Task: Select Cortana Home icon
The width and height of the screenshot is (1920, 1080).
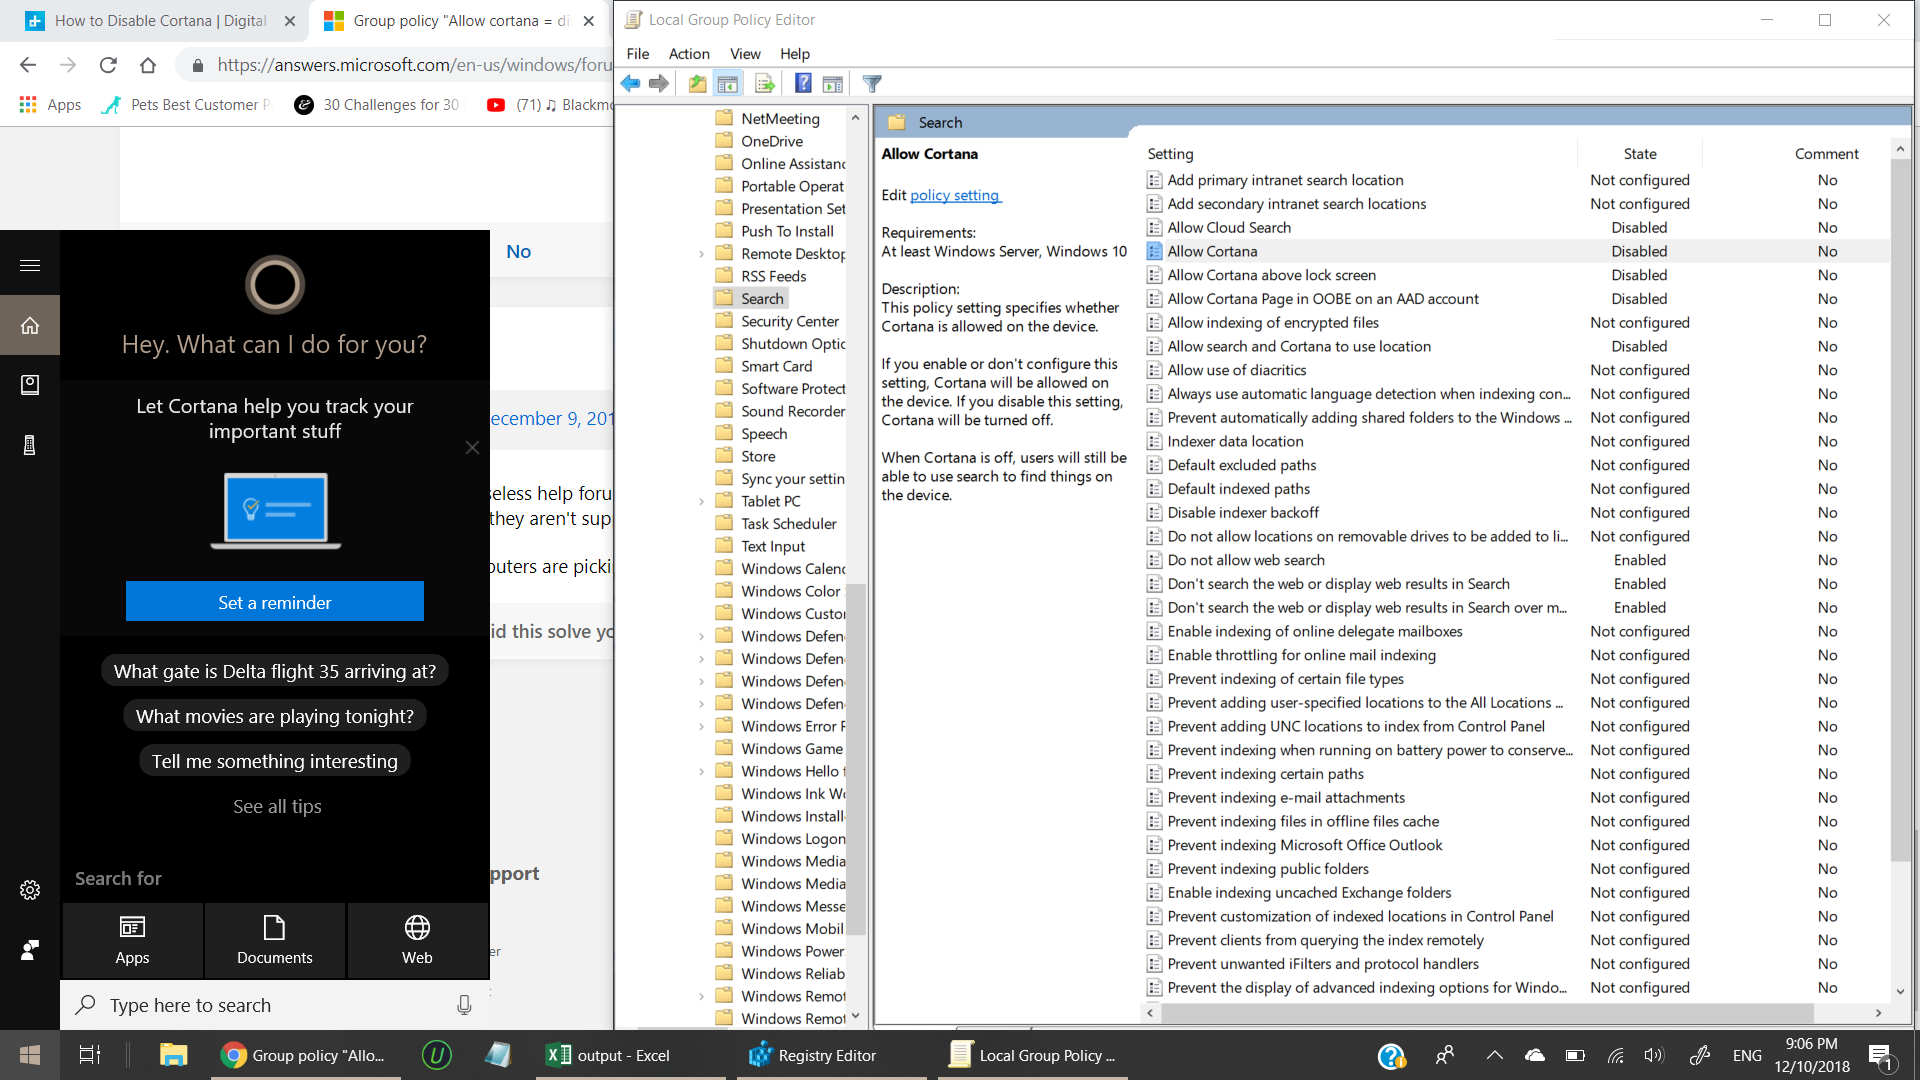Action: [30, 325]
